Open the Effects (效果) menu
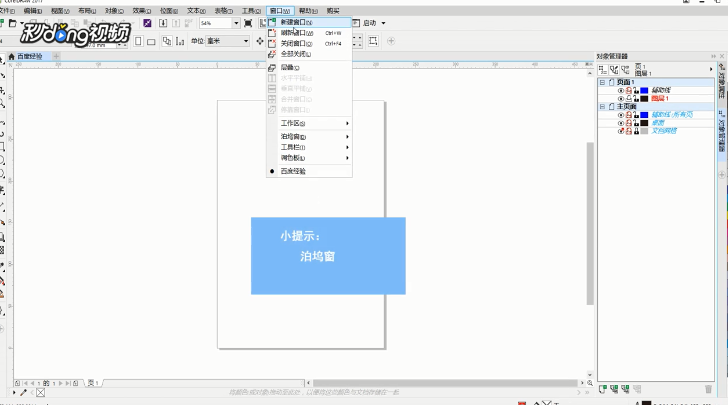Image resolution: width=728 pixels, height=405 pixels. tap(141, 11)
